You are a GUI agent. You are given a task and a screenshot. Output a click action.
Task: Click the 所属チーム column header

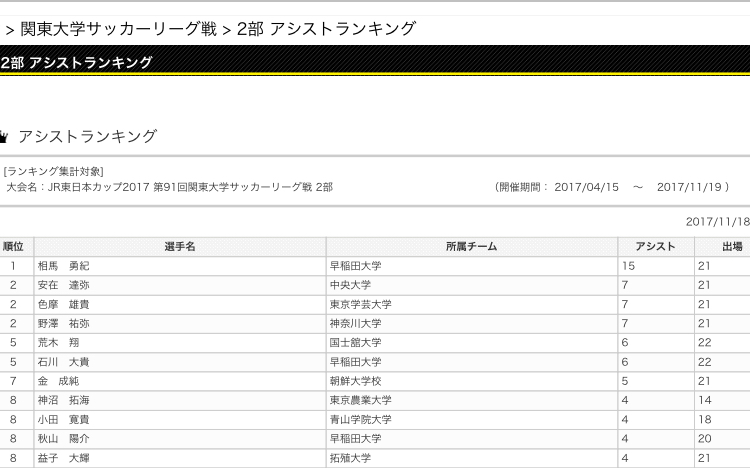472,247
